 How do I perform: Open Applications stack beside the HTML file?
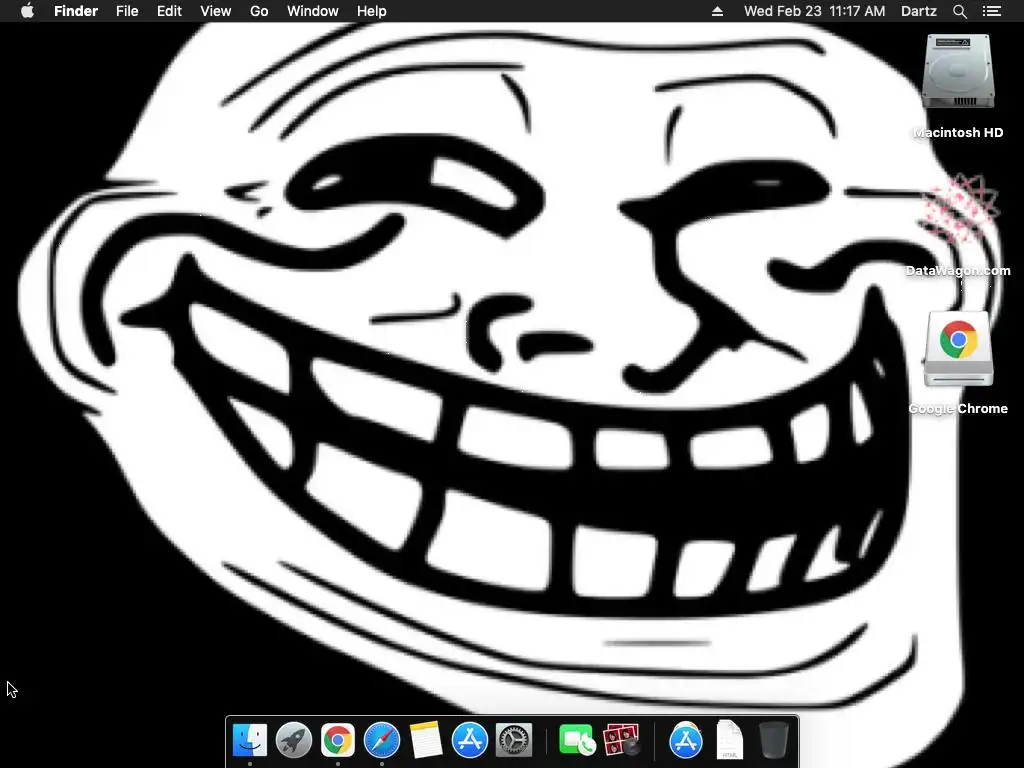pyautogui.click(x=686, y=740)
